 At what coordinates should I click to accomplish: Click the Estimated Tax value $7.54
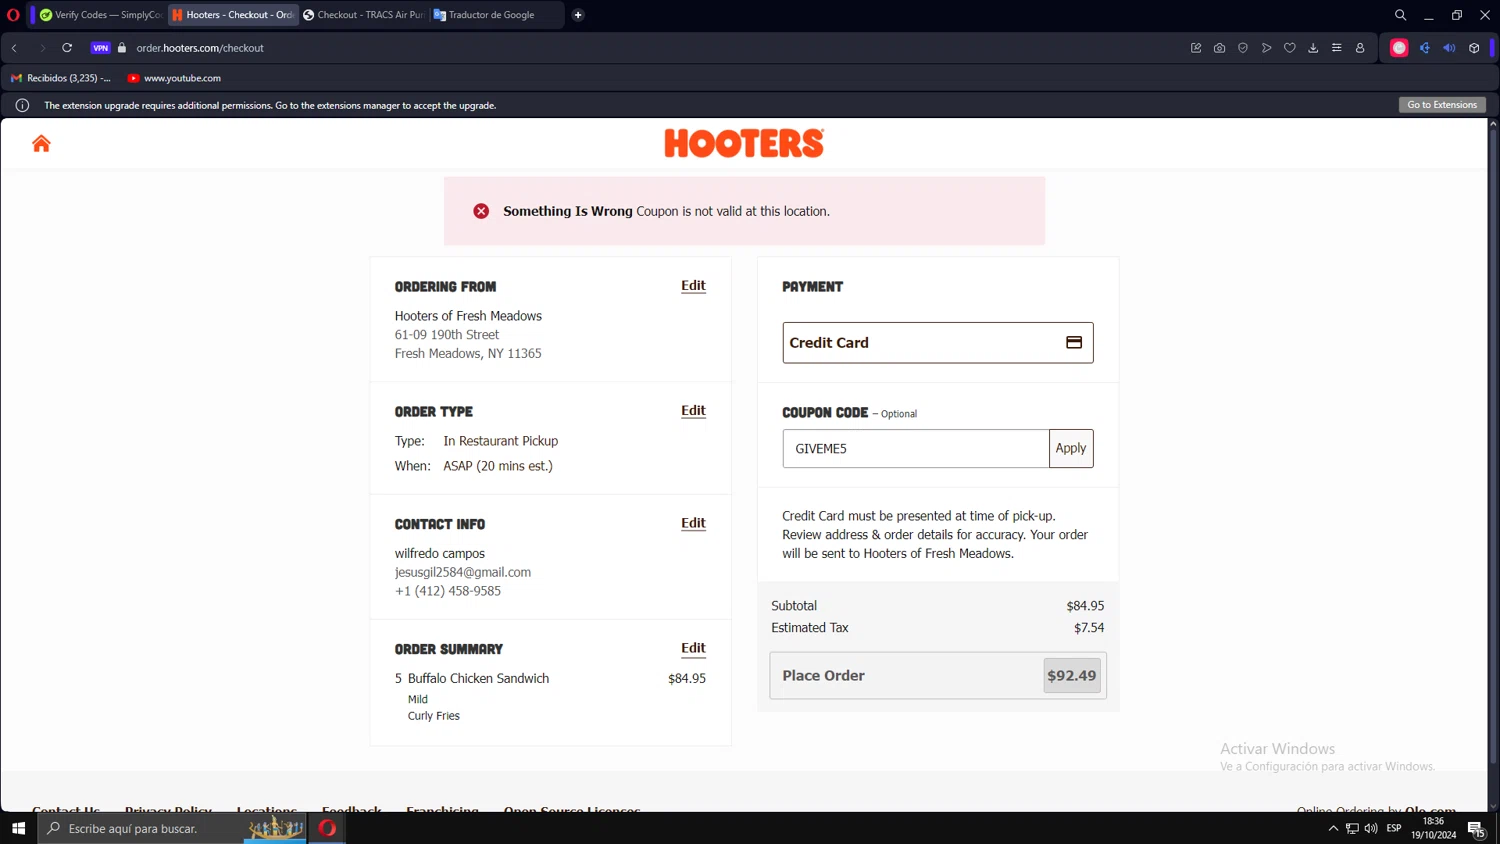(x=1089, y=628)
